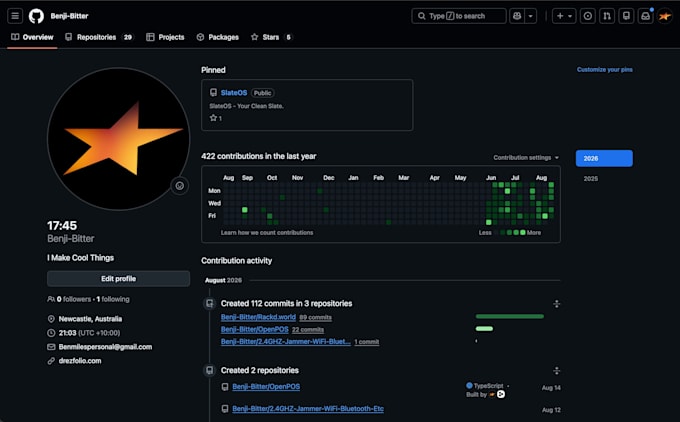Collapse the Created 2 repositories section

[556, 371]
